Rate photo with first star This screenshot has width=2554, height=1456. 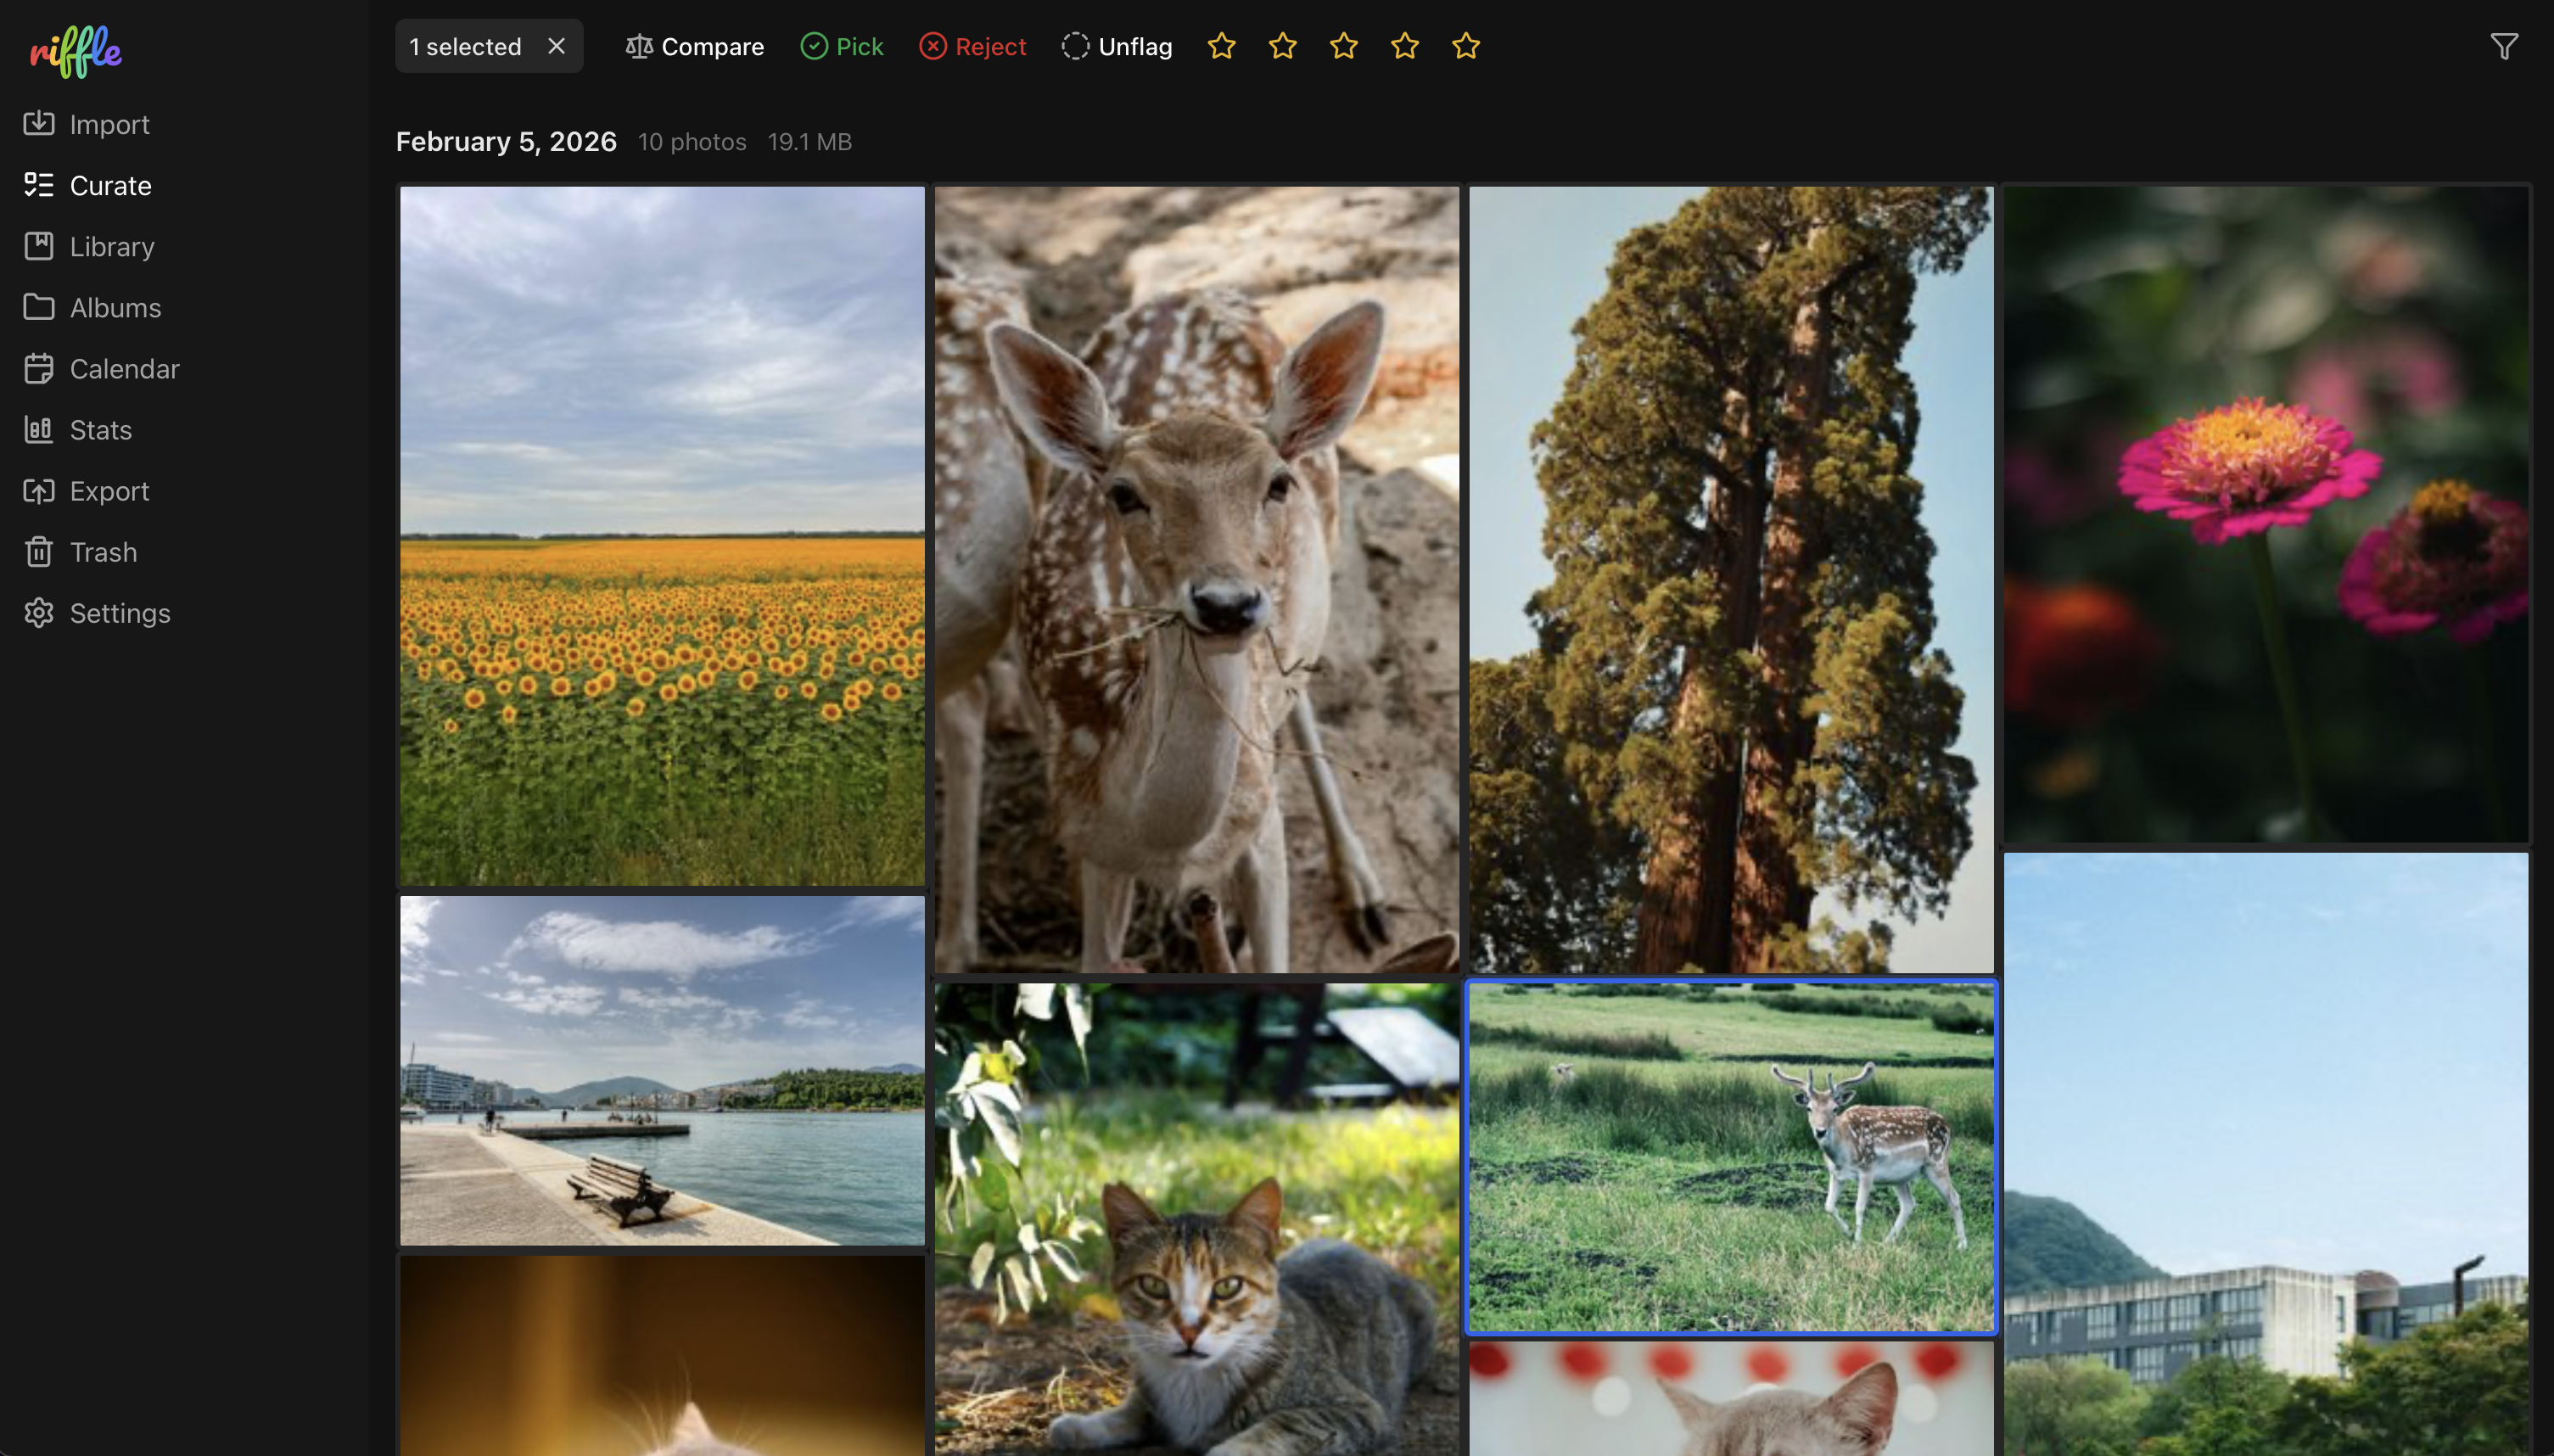coord(1221,47)
